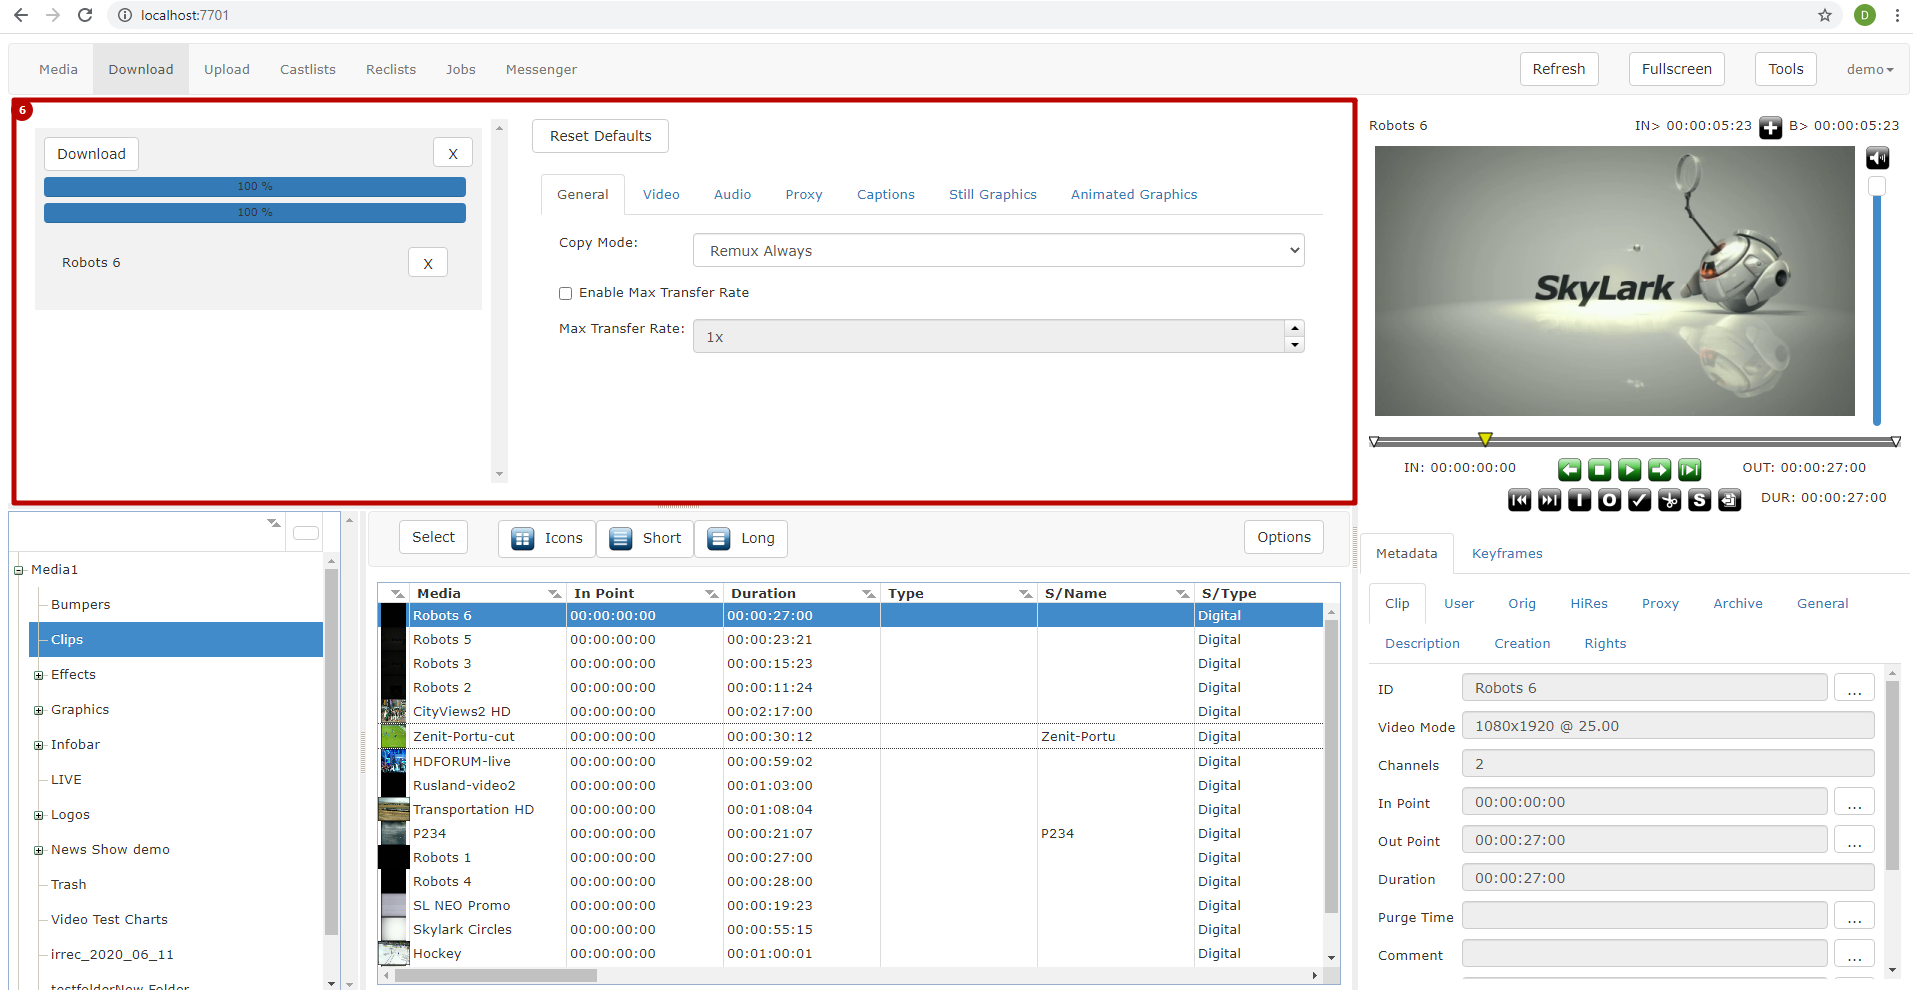Open the Archive metadata tab
The height and width of the screenshot is (990, 1913).
coord(1738,604)
